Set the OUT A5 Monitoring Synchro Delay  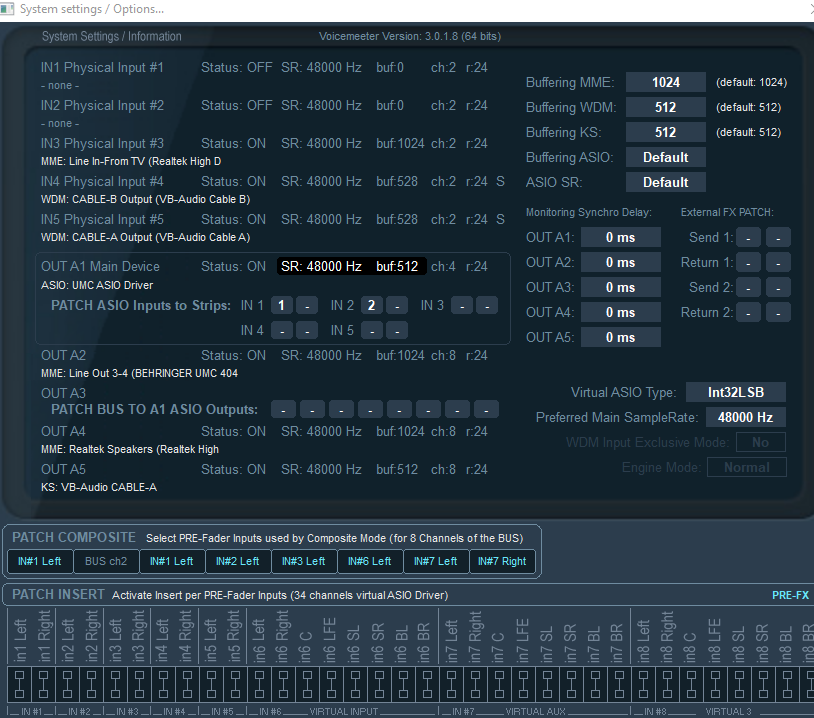click(620, 337)
